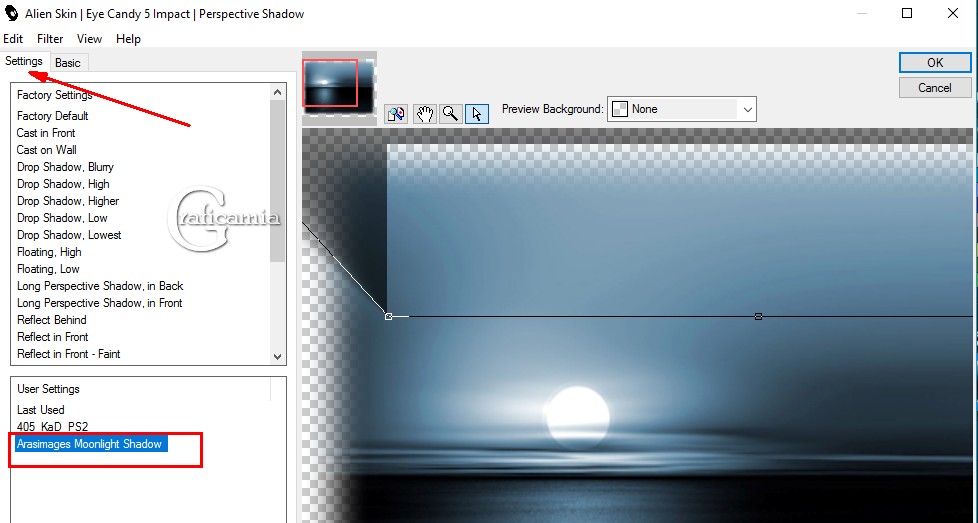Click the Factory Settings scrollbar thumb

278,181
